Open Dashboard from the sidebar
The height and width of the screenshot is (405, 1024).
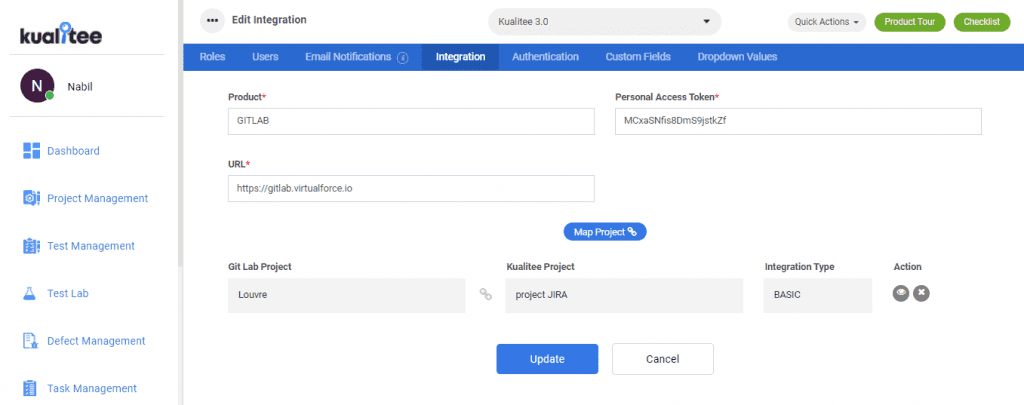point(73,151)
